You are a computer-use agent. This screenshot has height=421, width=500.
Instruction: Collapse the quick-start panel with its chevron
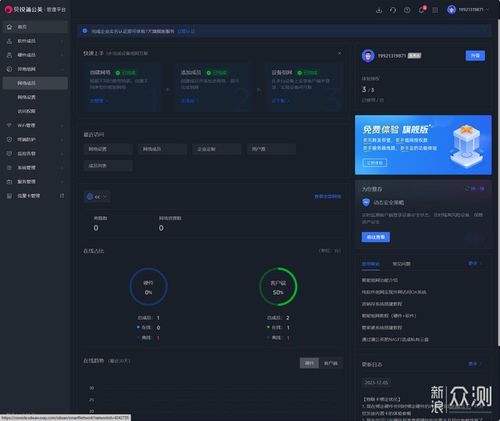(x=339, y=53)
